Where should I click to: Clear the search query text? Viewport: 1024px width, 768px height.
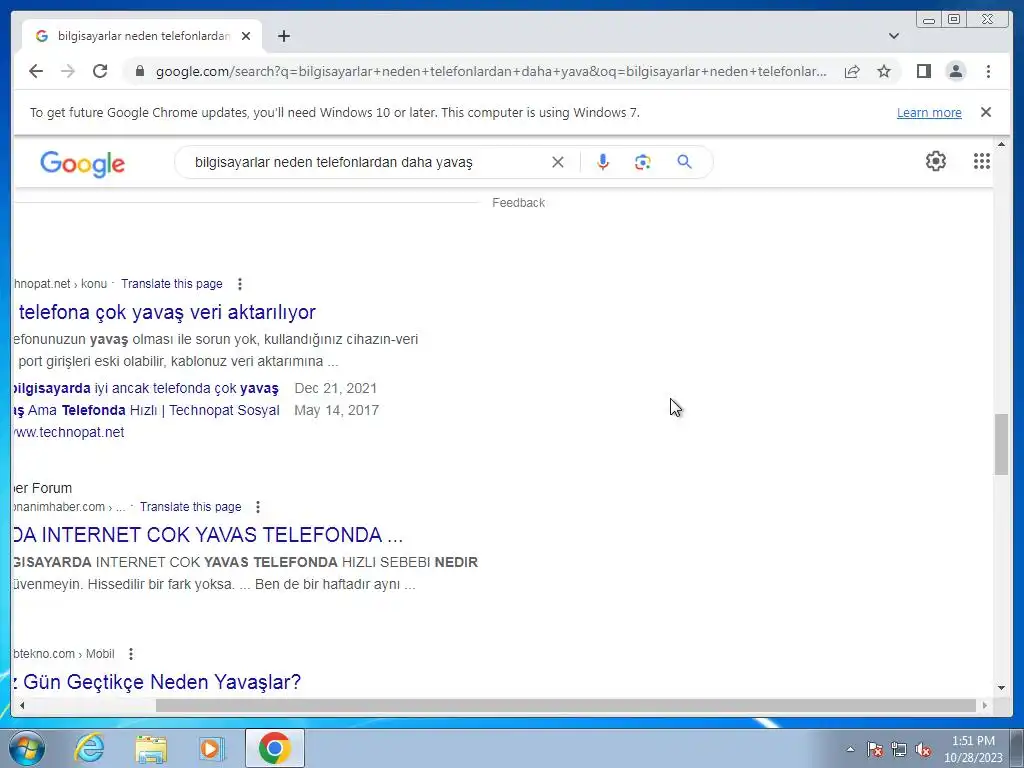pos(557,162)
